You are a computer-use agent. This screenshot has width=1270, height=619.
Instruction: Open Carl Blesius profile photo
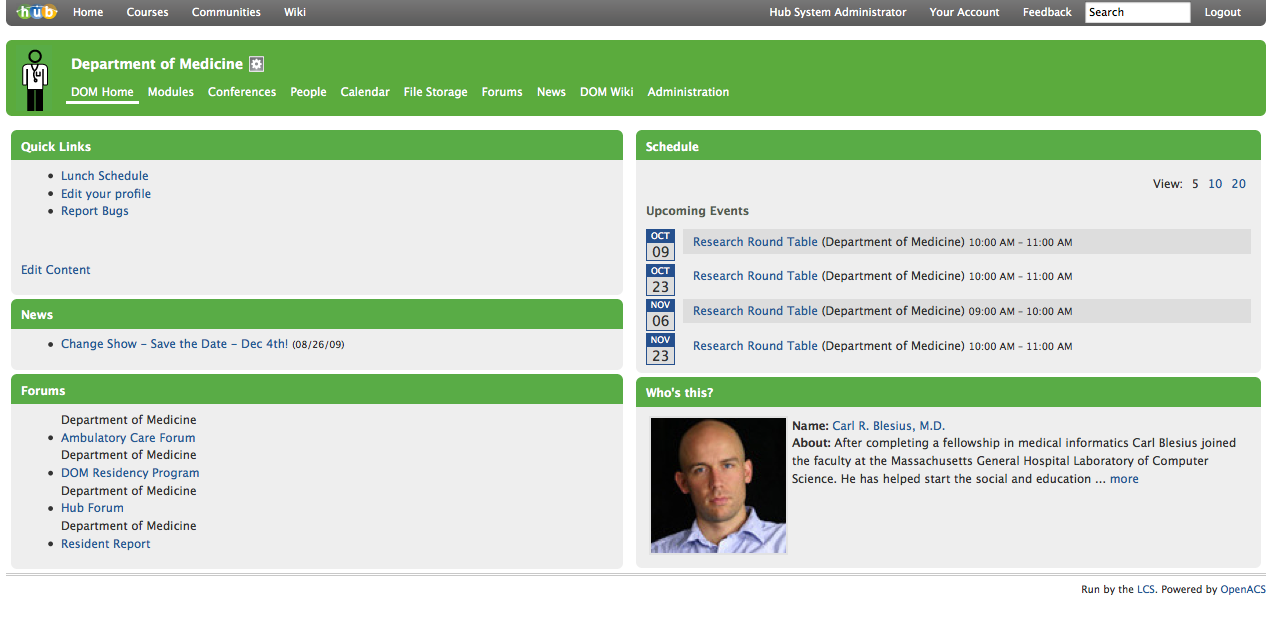click(x=718, y=485)
